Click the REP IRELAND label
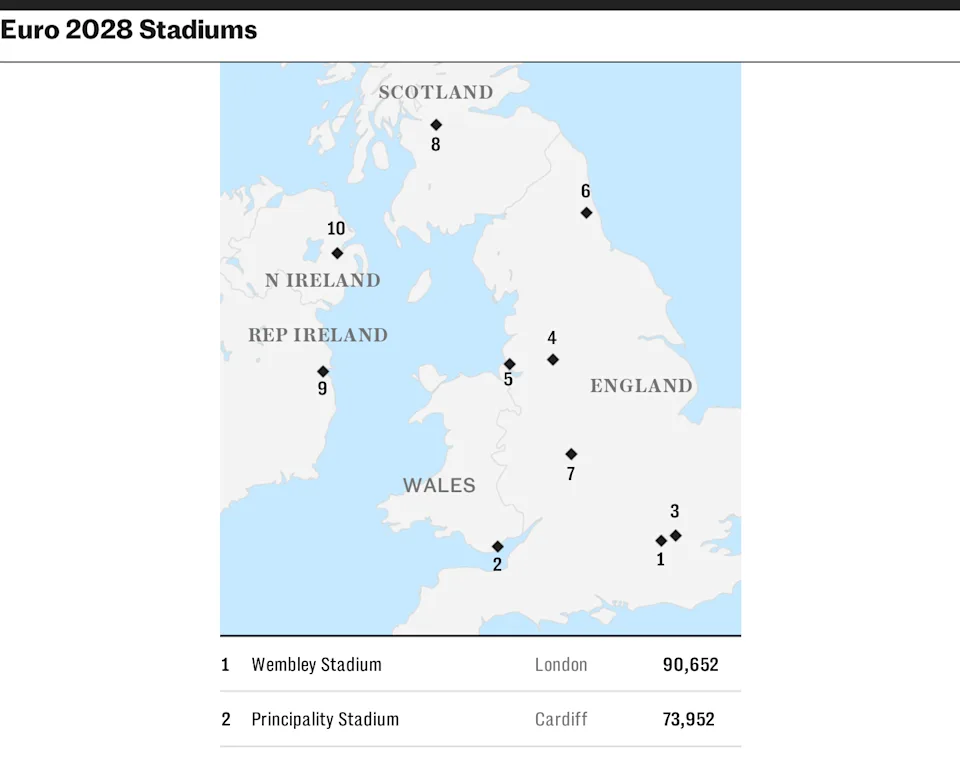The height and width of the screenshot is (763, 960). [x=318, y=336]
